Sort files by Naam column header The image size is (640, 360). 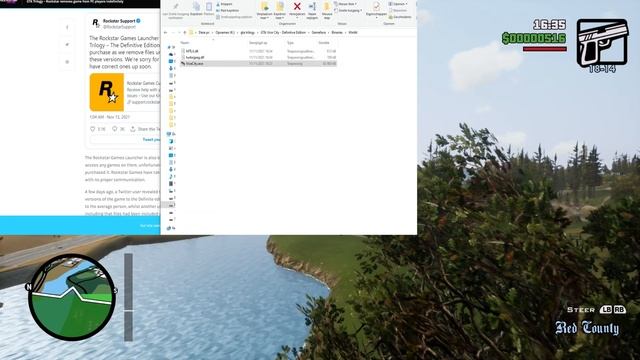[185, 42]
